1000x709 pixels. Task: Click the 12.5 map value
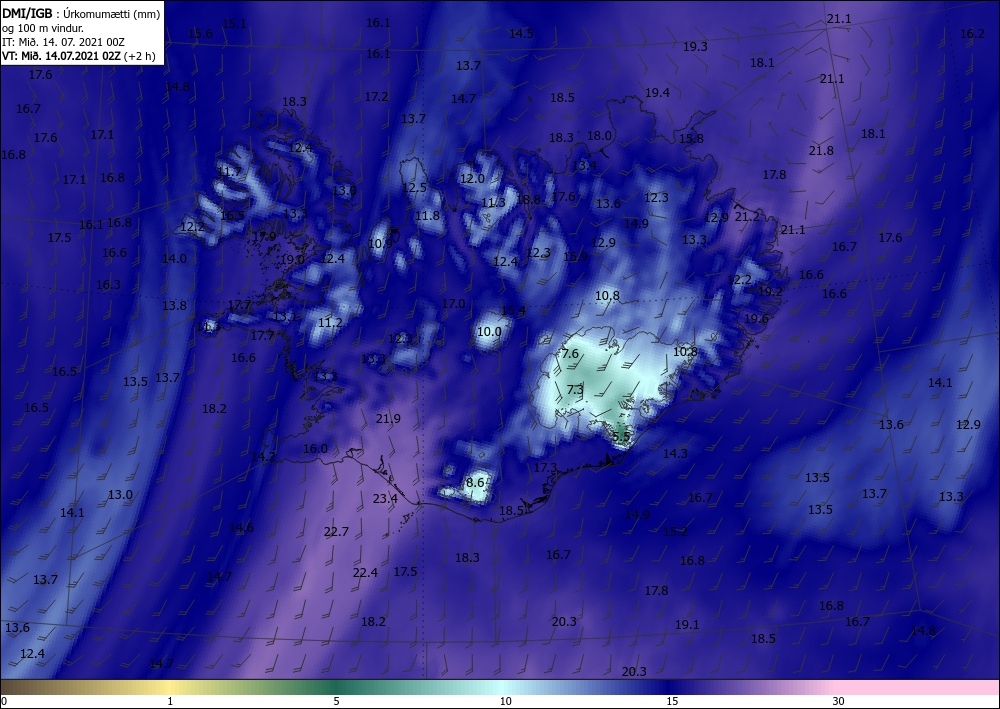pyautogui.click(x=415, y=187)
